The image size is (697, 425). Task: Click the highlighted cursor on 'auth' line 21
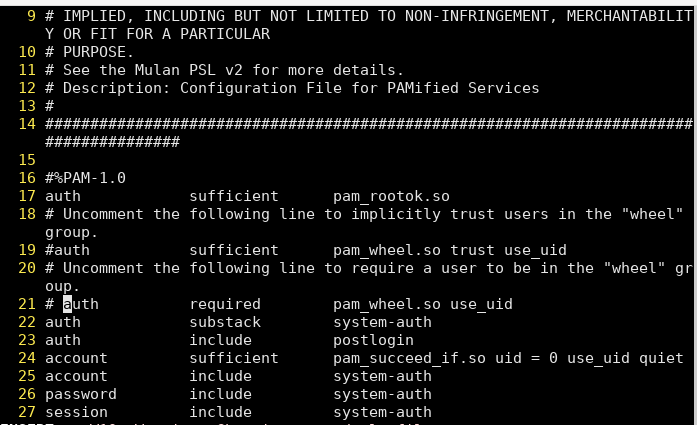[67, 304]
